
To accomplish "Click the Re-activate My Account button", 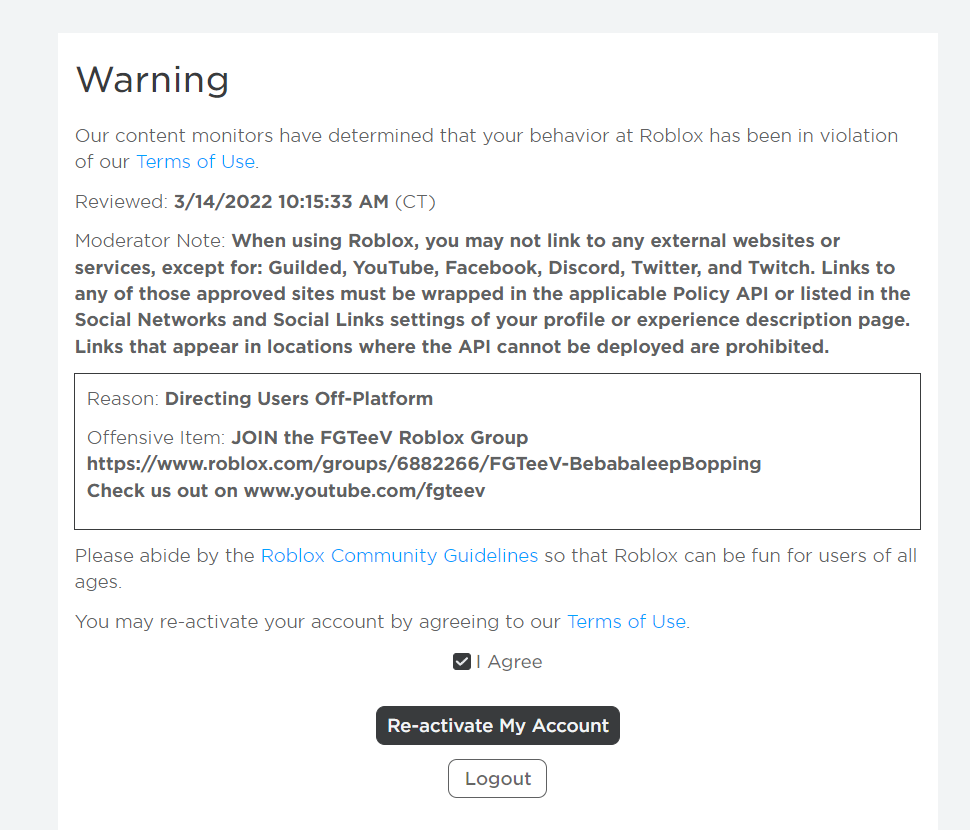I will coord(497,725).
